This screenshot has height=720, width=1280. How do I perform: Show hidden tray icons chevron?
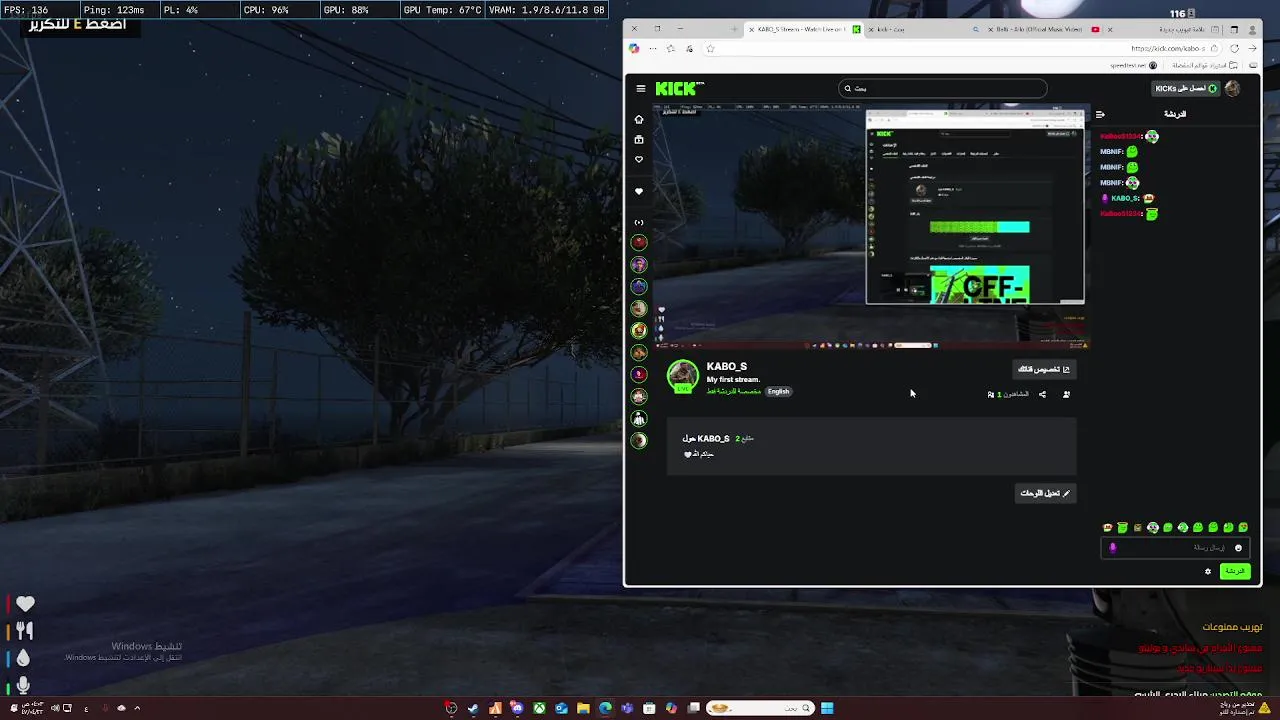coord(137,708)
